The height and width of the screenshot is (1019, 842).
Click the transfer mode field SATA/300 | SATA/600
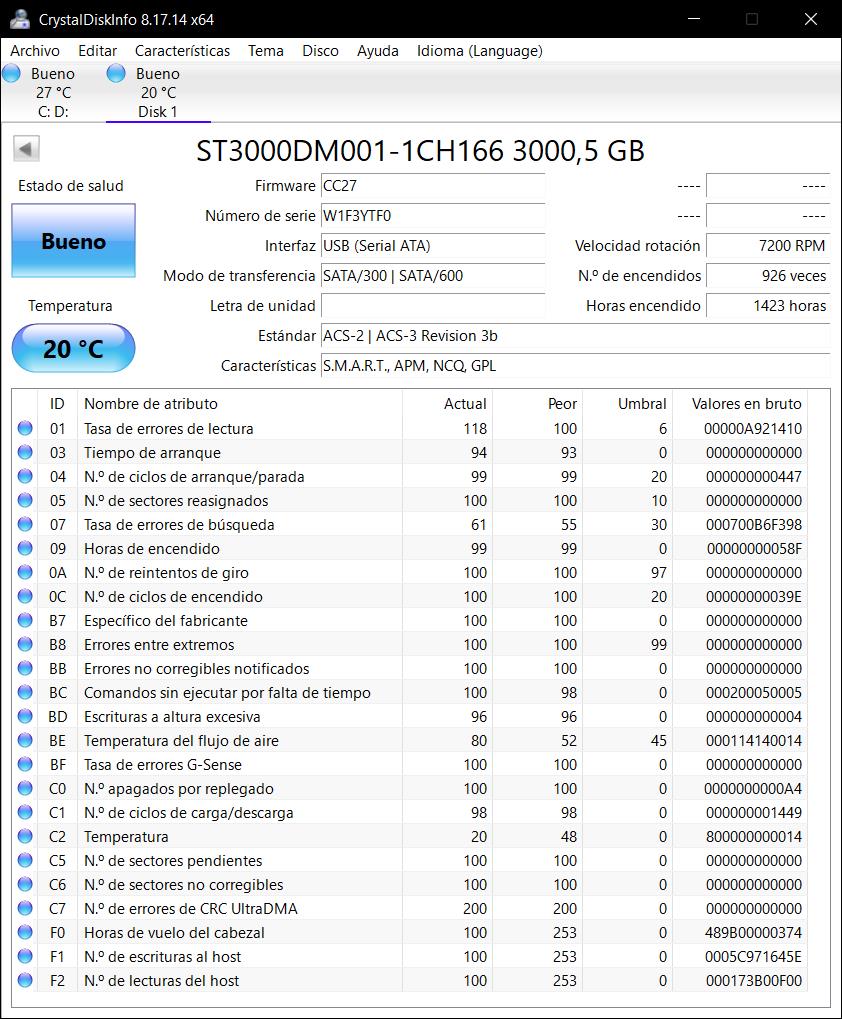pos(433,276)
